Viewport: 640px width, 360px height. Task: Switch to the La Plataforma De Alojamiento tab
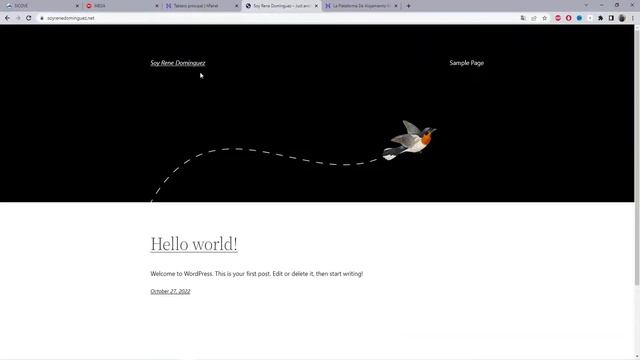point(361,6)
